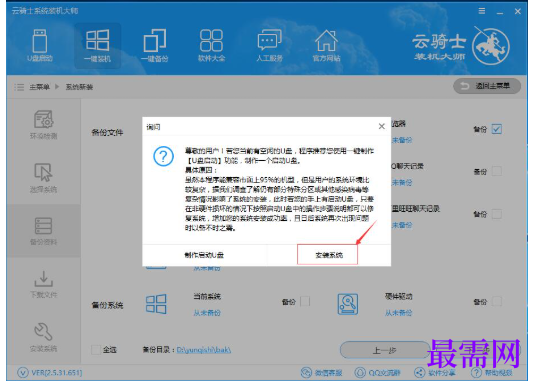Minimize the 云骑士 window
The height and width of the screenshot is (385, 539).
[500, 12]
